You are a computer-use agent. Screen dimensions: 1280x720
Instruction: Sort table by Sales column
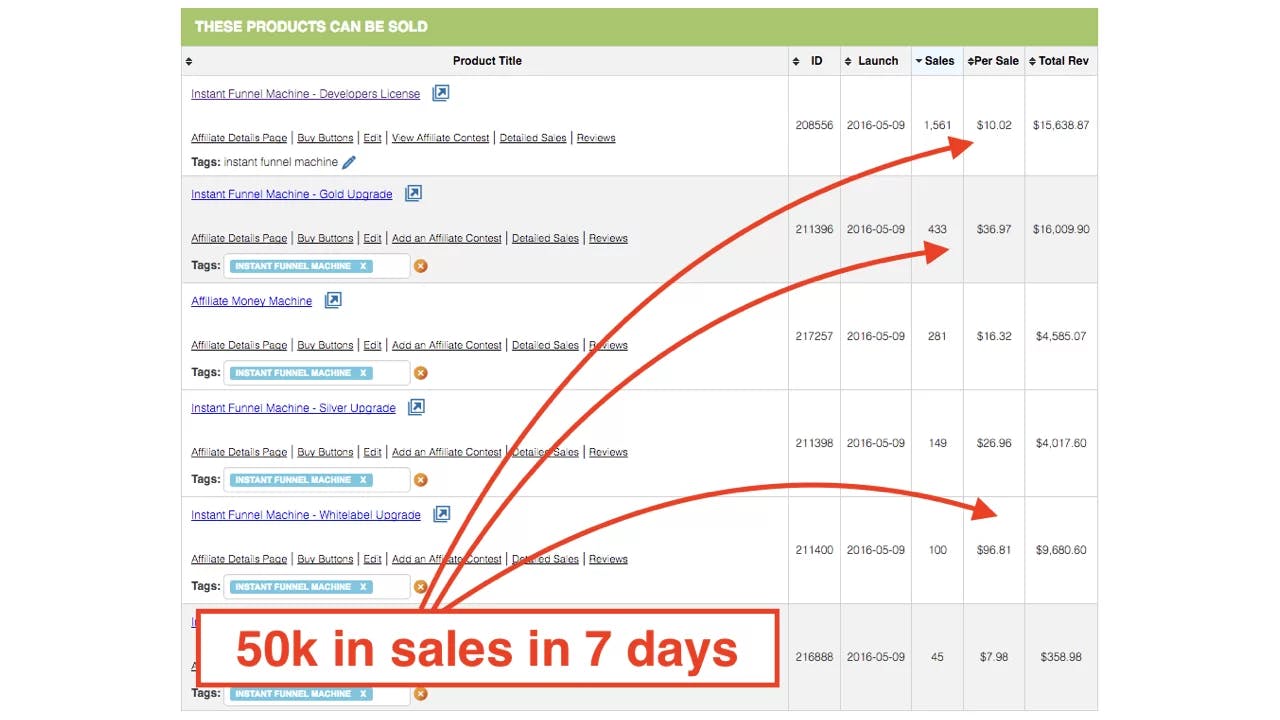[x=937, y=61]
